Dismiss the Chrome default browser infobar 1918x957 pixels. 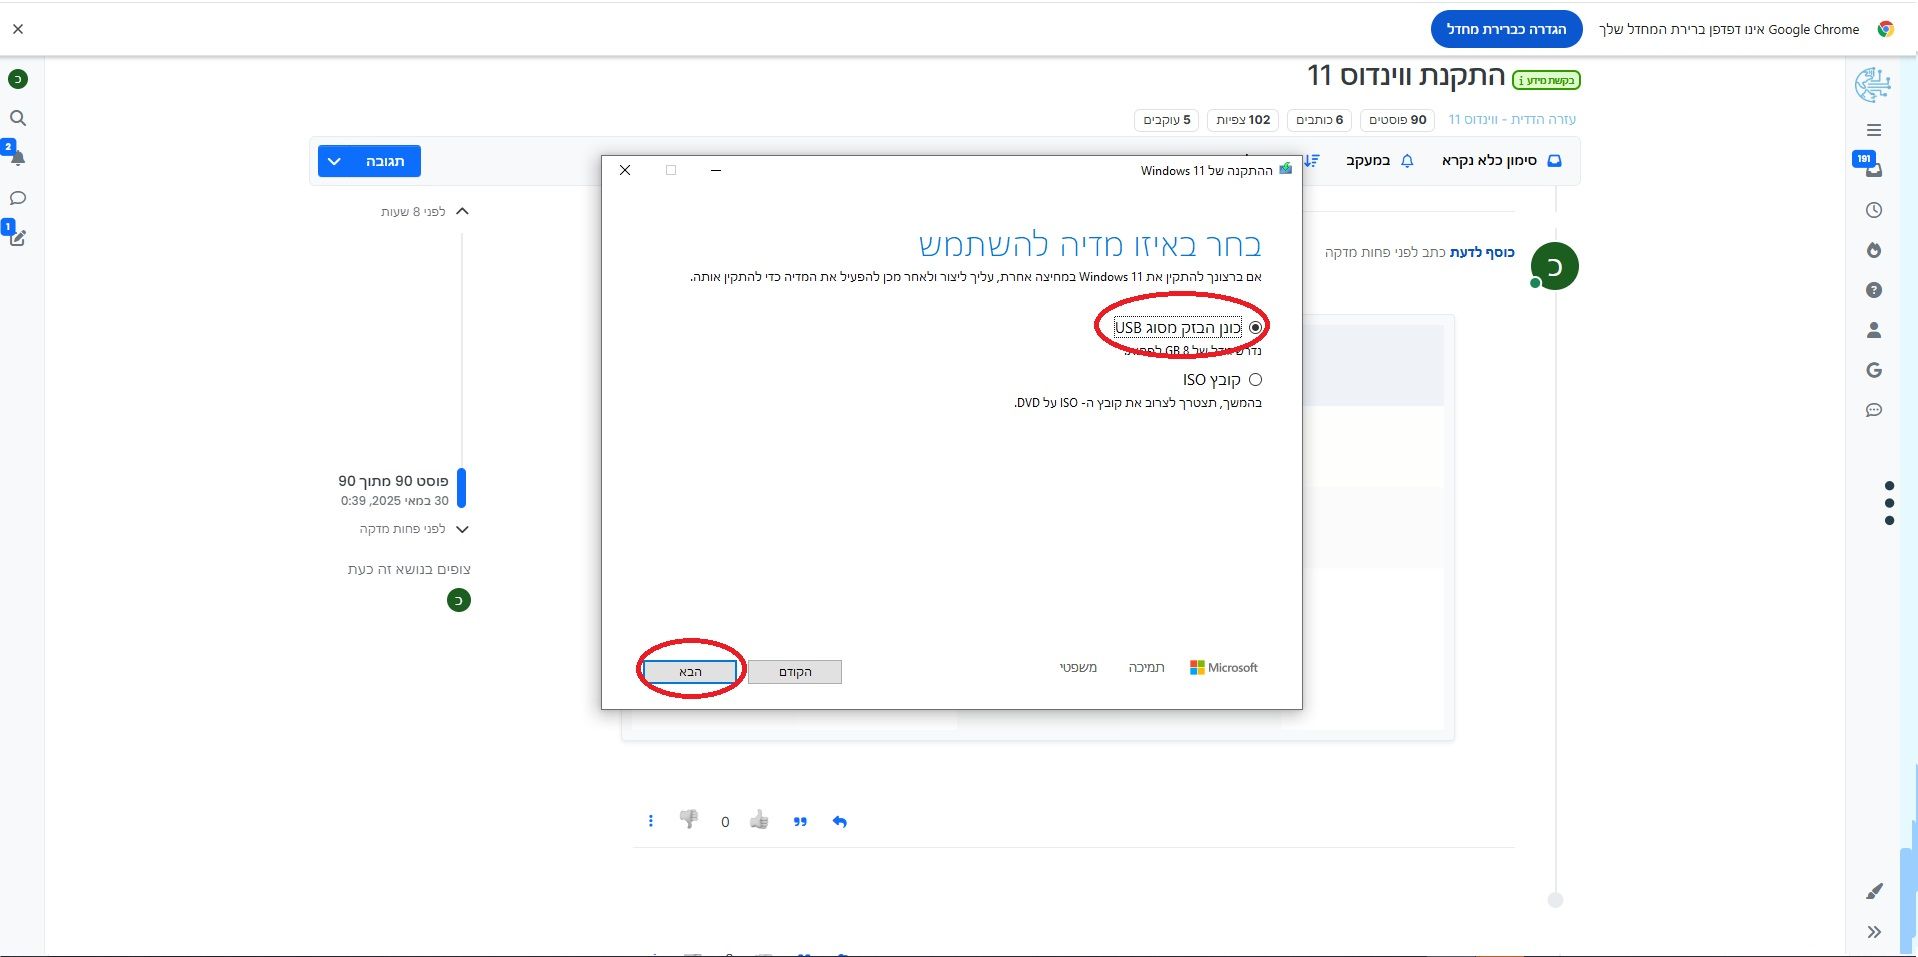[18, 29]
